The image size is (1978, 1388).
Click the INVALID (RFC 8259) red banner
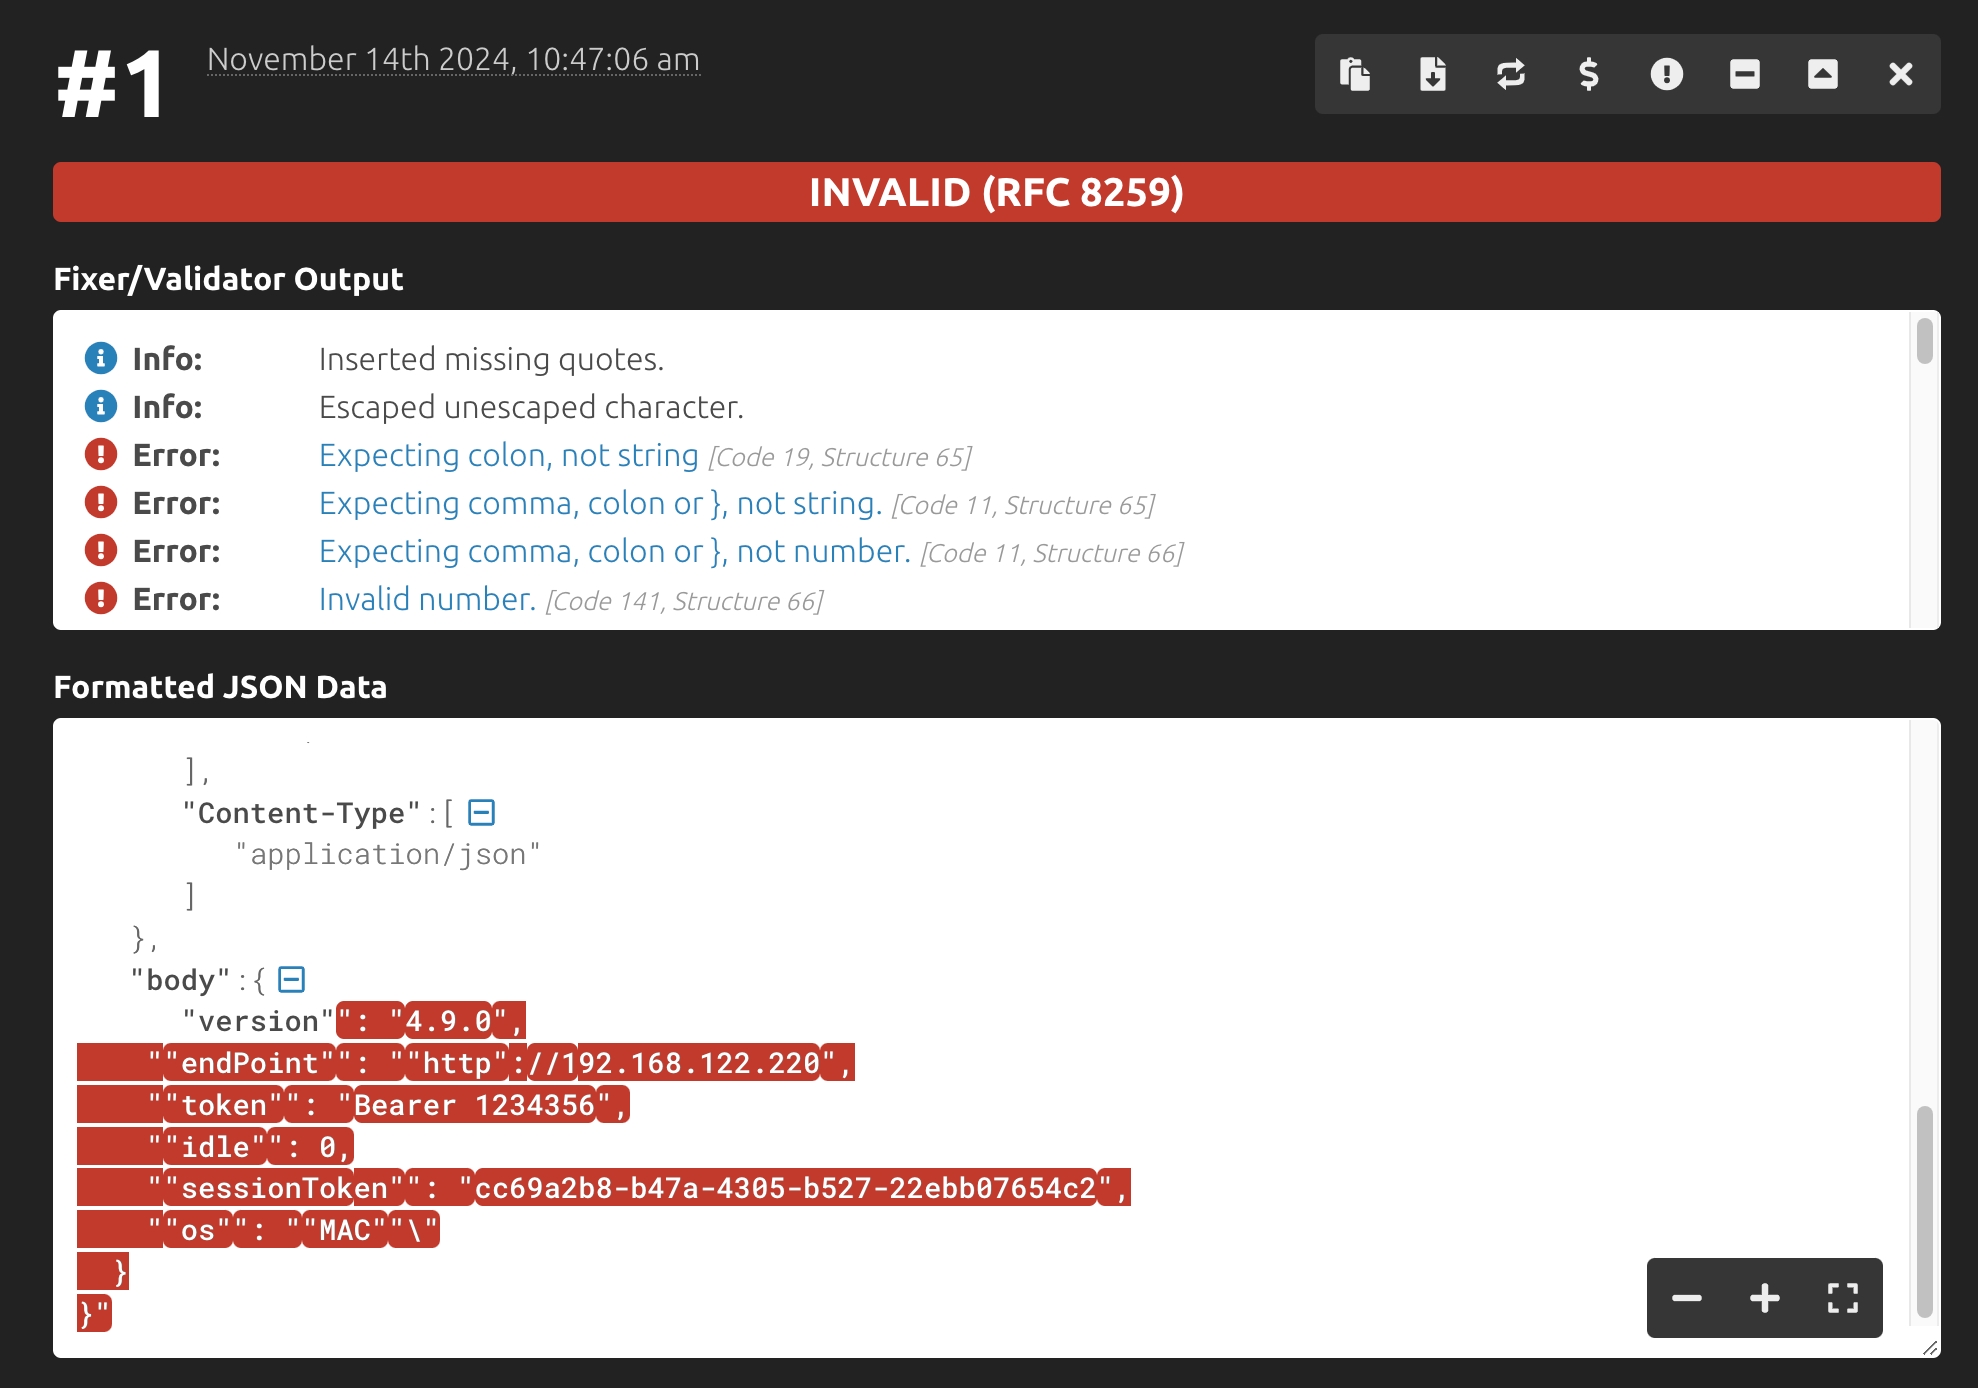[x=996, y=192]
